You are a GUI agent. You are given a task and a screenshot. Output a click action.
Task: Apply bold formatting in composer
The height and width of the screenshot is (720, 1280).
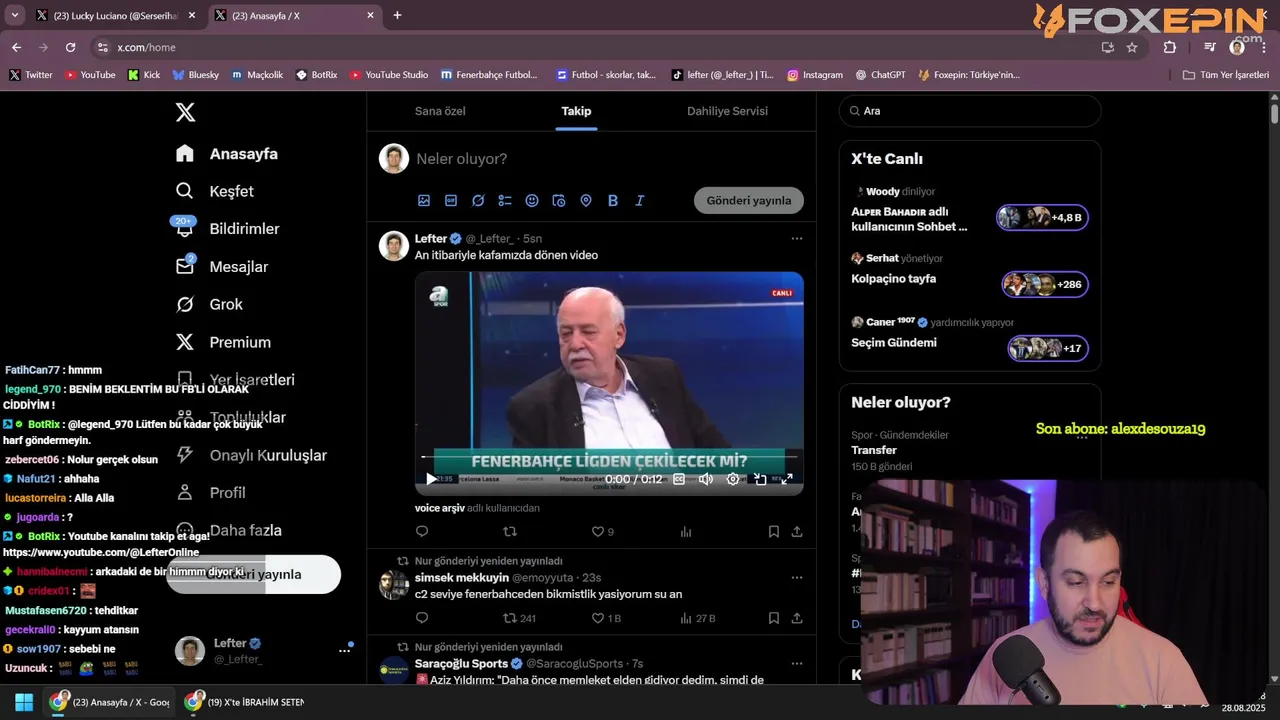tap(613, 200)
